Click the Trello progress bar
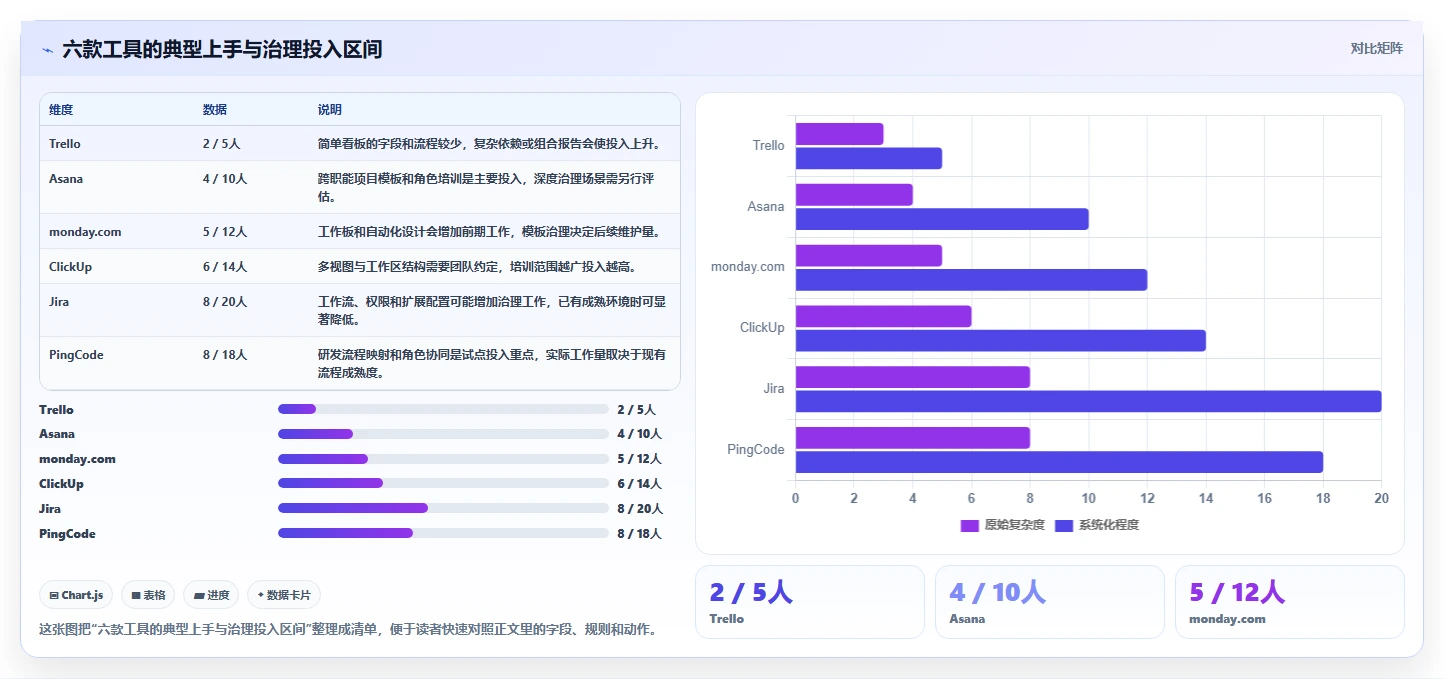 443,409
